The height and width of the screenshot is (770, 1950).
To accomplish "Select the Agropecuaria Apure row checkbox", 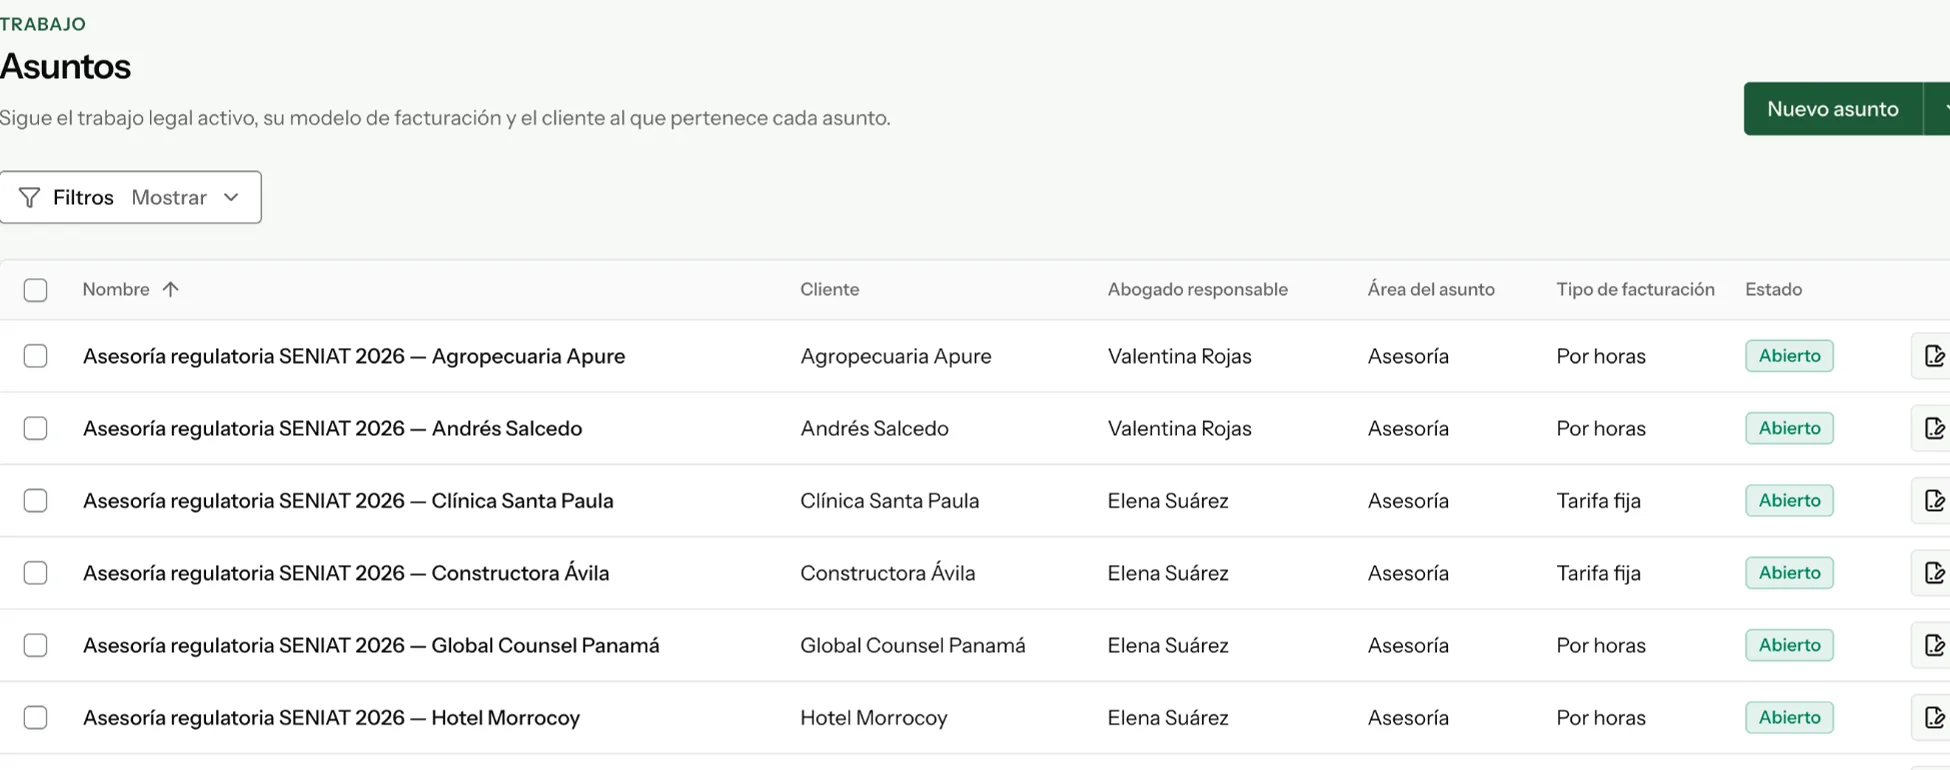I will (x=35, y=356).
